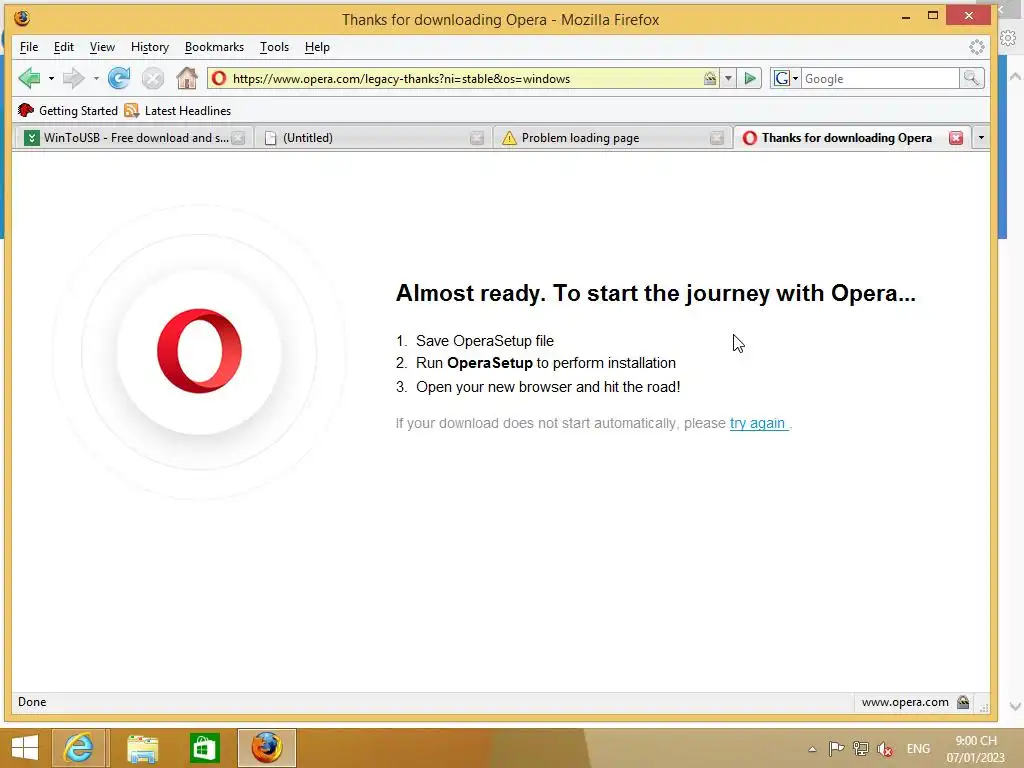Click the Done status text
This screenshot has width=1024, height=768.
point(32,702)
